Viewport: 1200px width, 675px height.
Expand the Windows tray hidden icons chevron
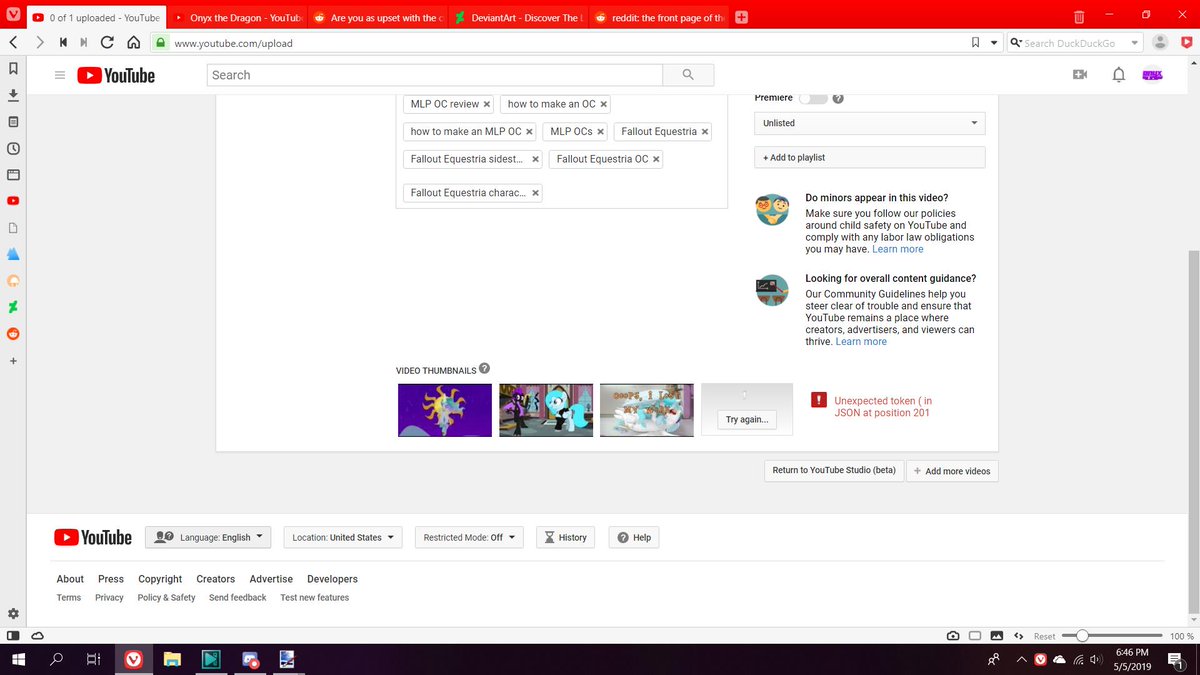click(x=1022, y=659)
